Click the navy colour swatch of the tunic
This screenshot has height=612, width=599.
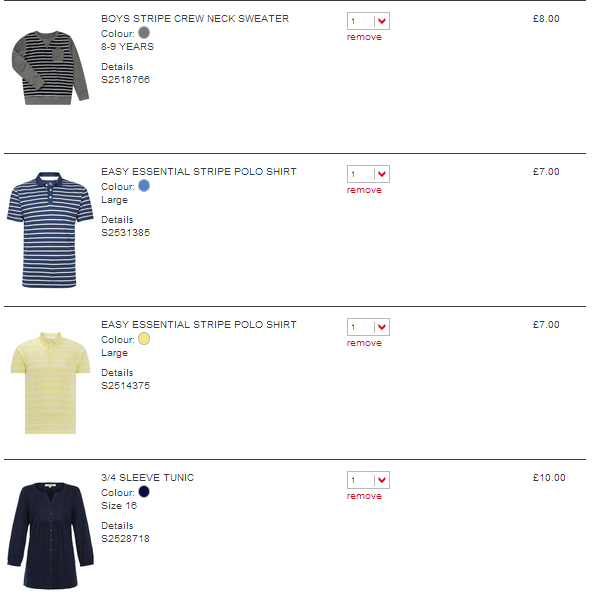[x=144, y=492]
